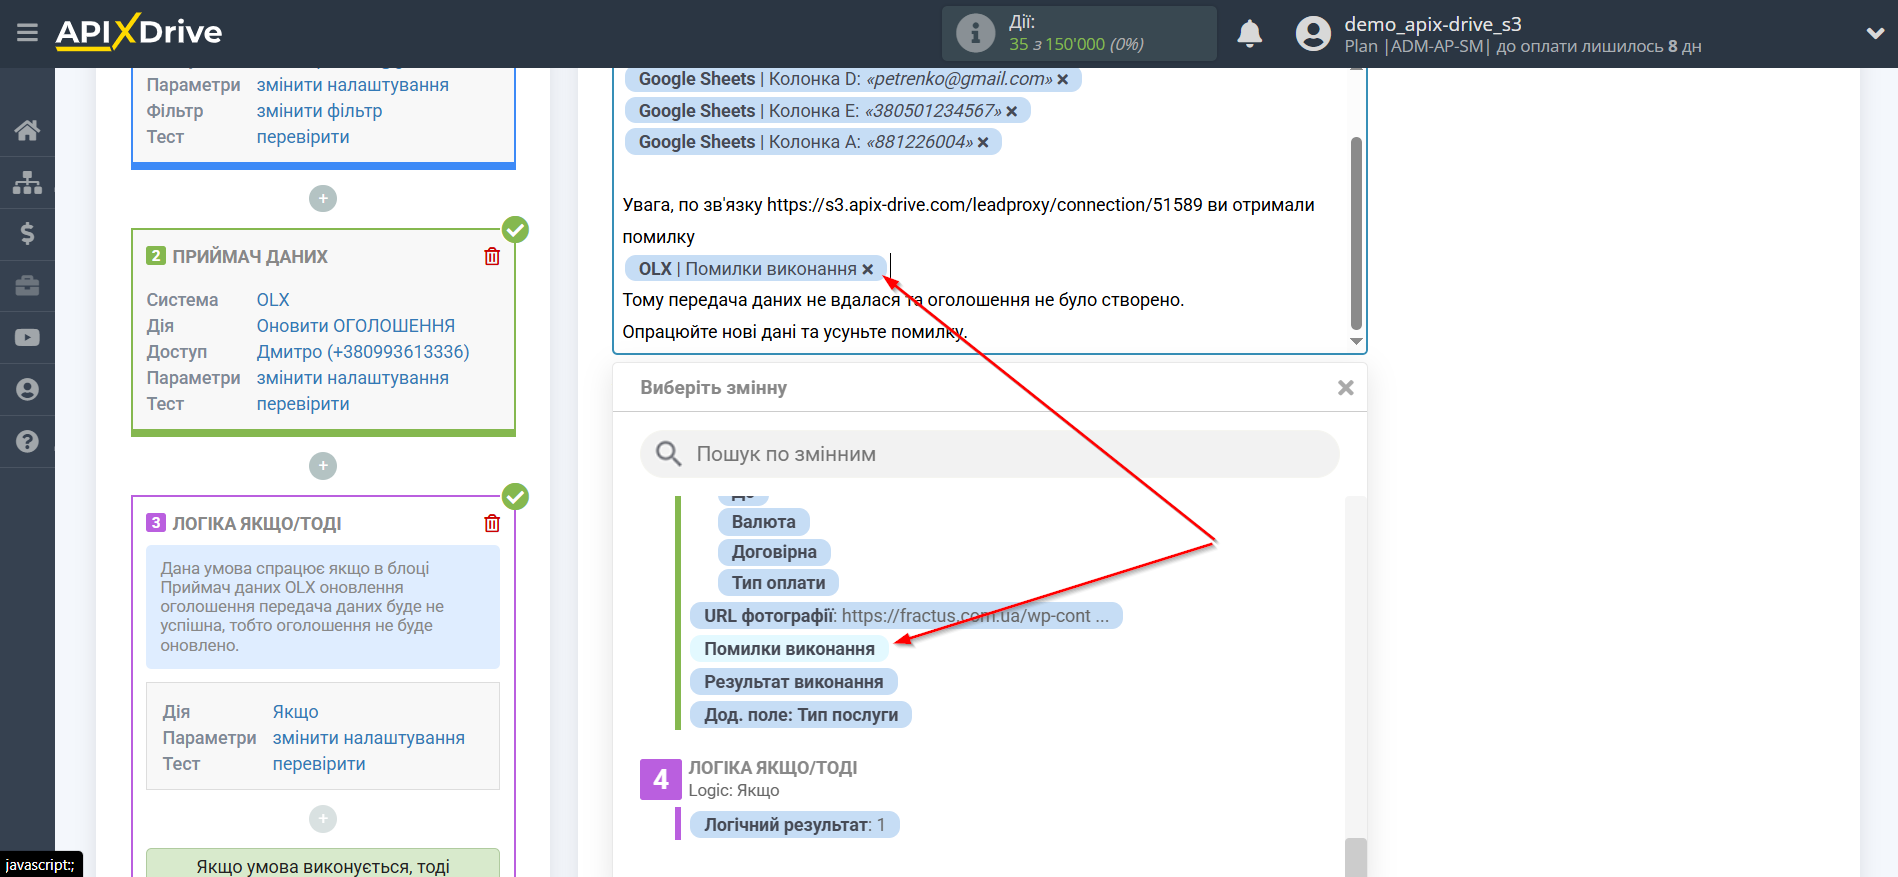Click the message text editor scrollbar

click(x=1356, y=233)
